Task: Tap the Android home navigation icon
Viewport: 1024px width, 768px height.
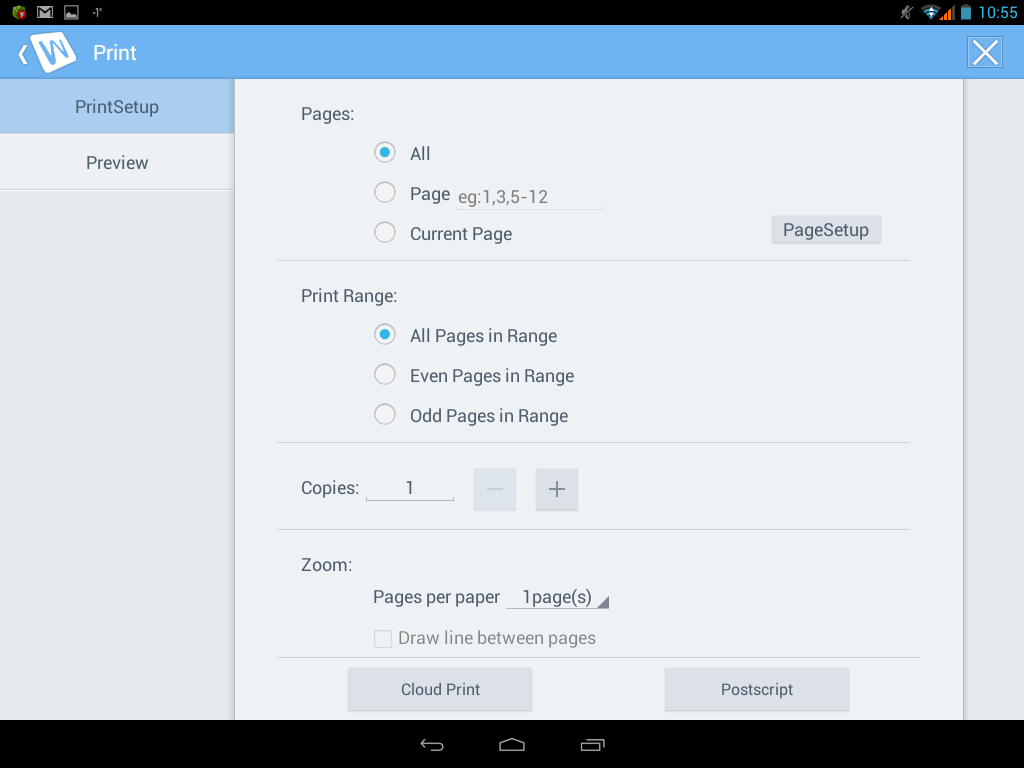Action: [x=512, y=744]
